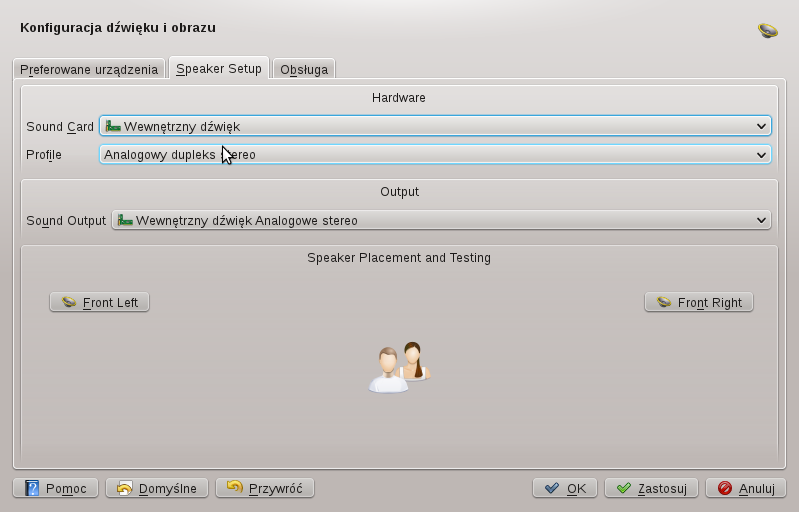This screenshot has width=799, height=512.
Task: Hit the red cancel icon on Anuluj
Action: (725, 488)
